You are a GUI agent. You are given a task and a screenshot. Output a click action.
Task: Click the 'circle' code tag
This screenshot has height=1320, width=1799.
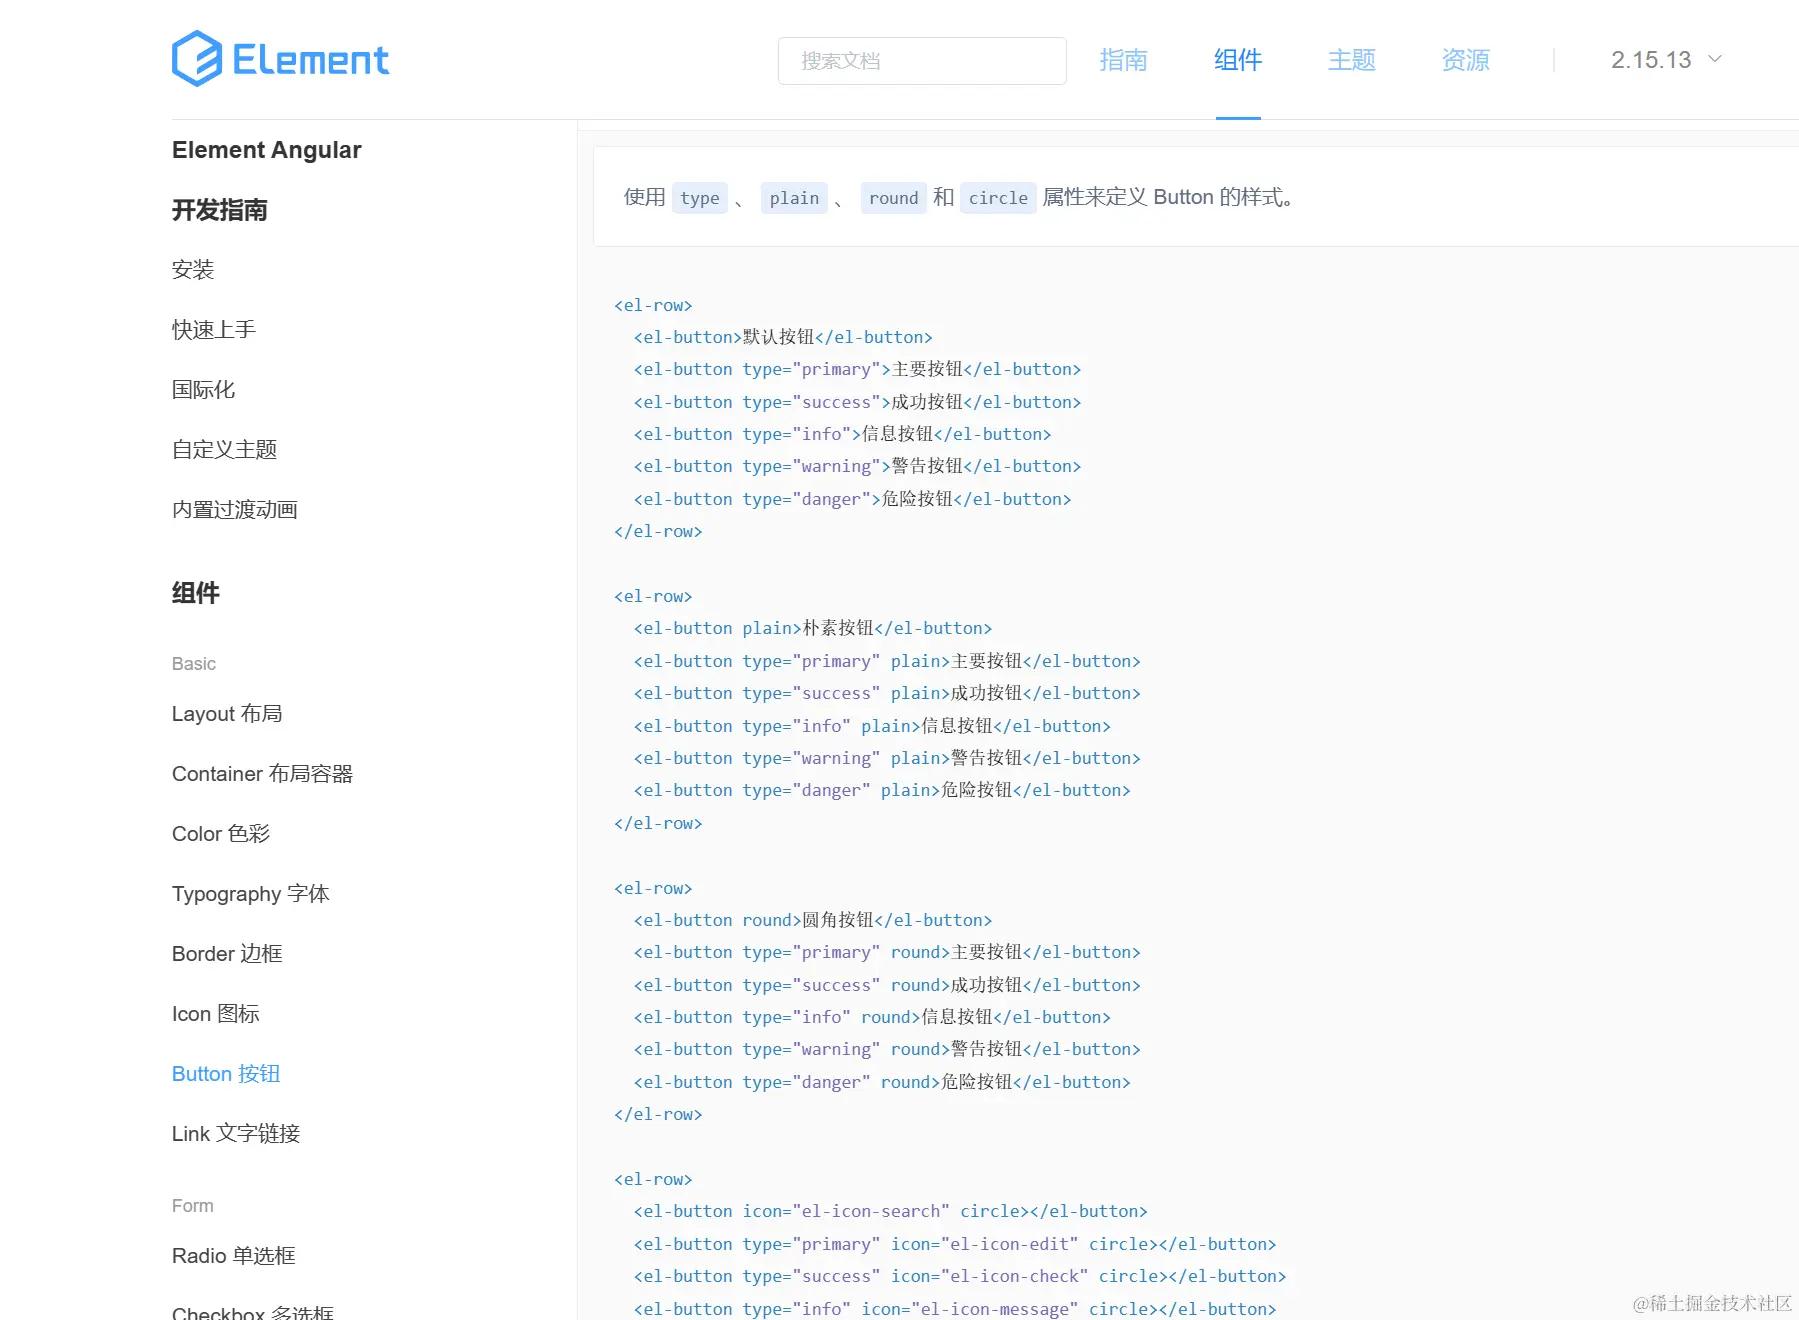[998, 198]
